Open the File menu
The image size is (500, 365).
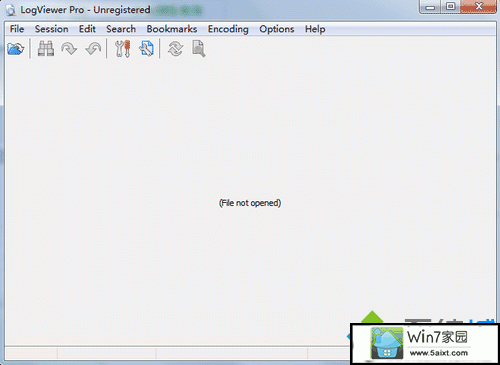point(17,29)
